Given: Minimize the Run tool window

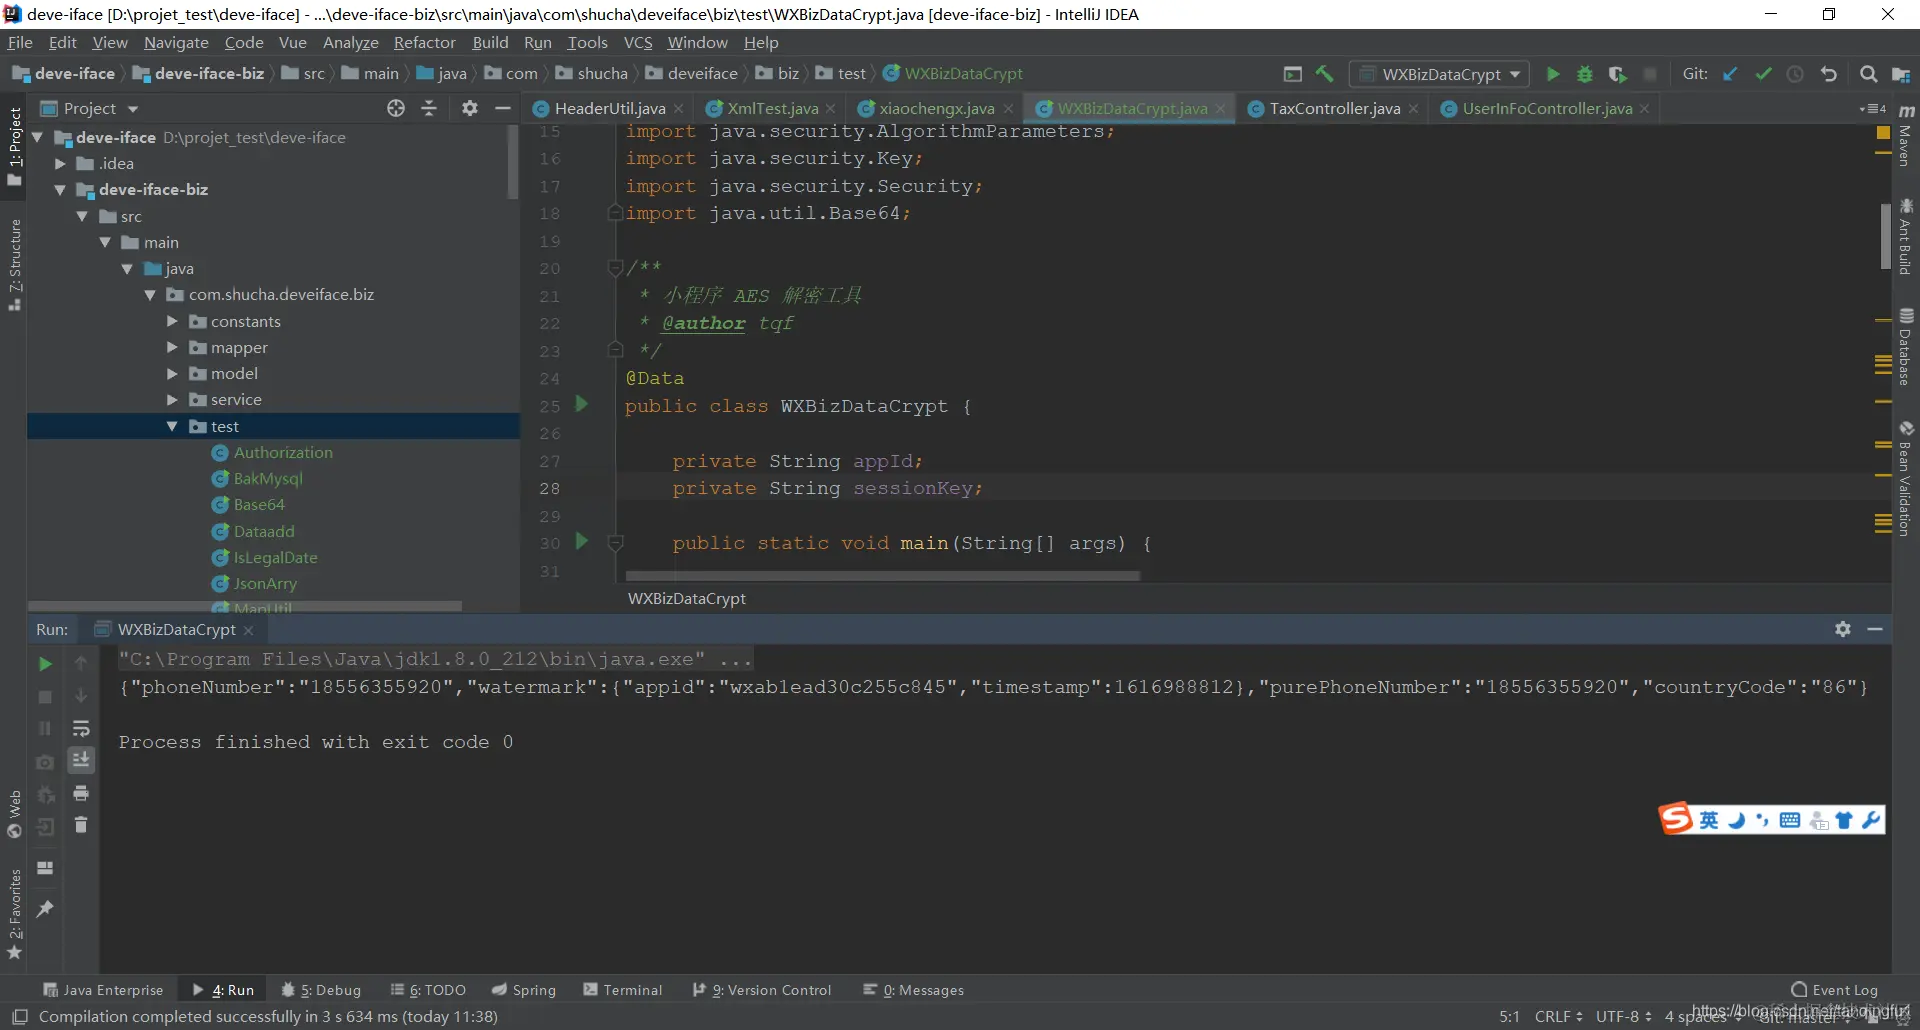Looking at the screenshot, I should click(x=1875, y=629).
